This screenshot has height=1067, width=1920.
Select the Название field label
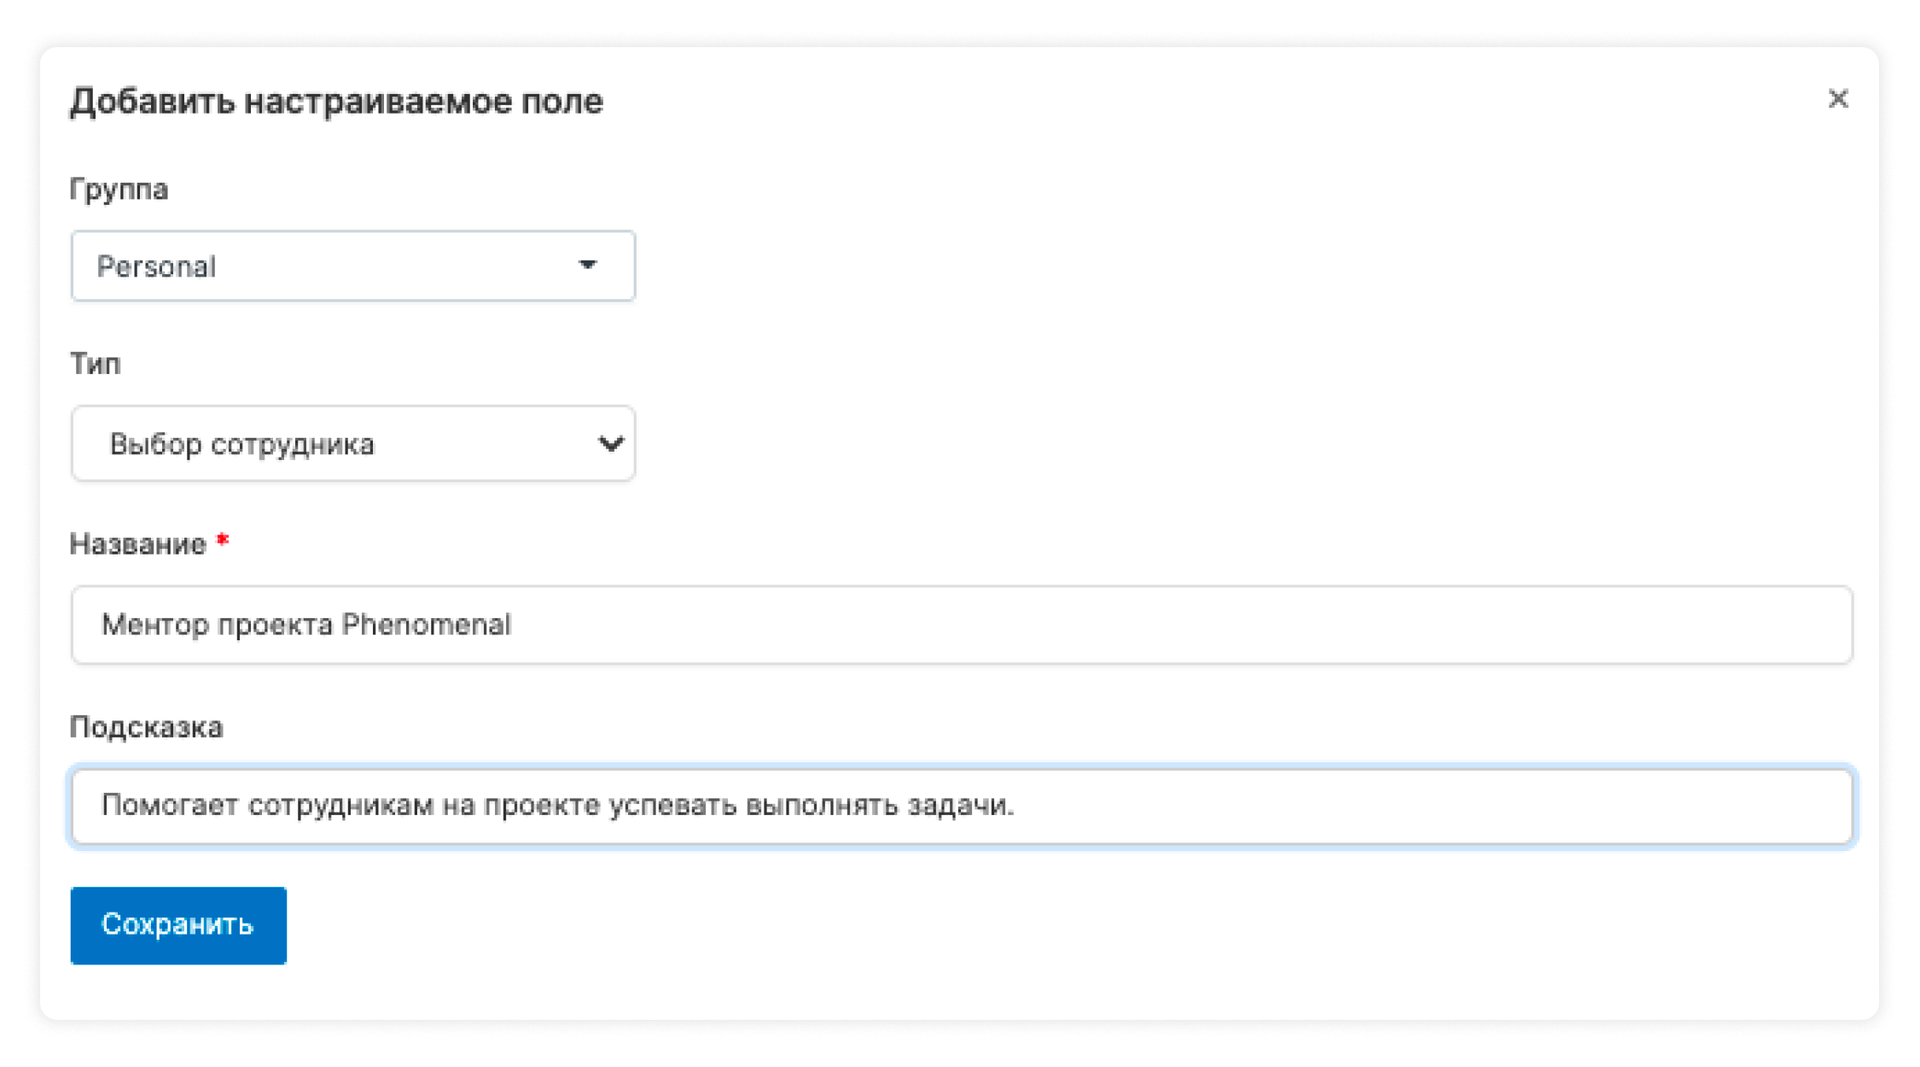[x=138, y=544]
